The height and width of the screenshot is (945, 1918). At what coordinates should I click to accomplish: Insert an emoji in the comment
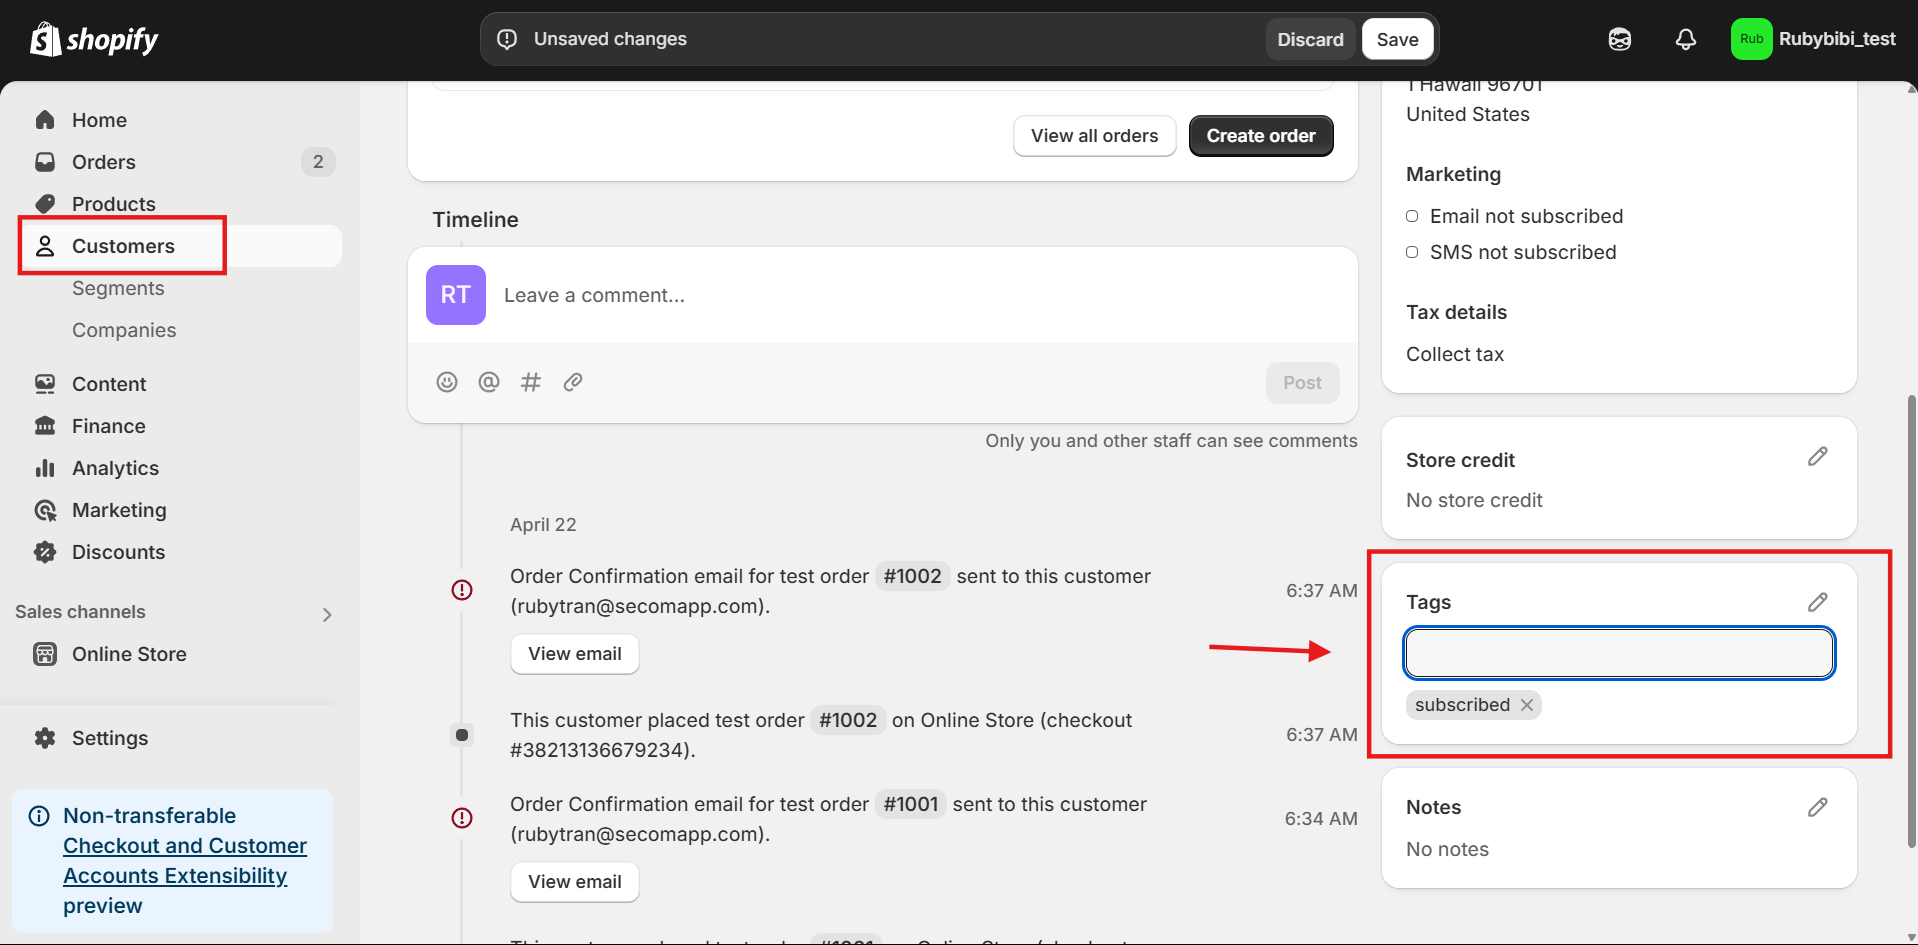click(447, 382)
